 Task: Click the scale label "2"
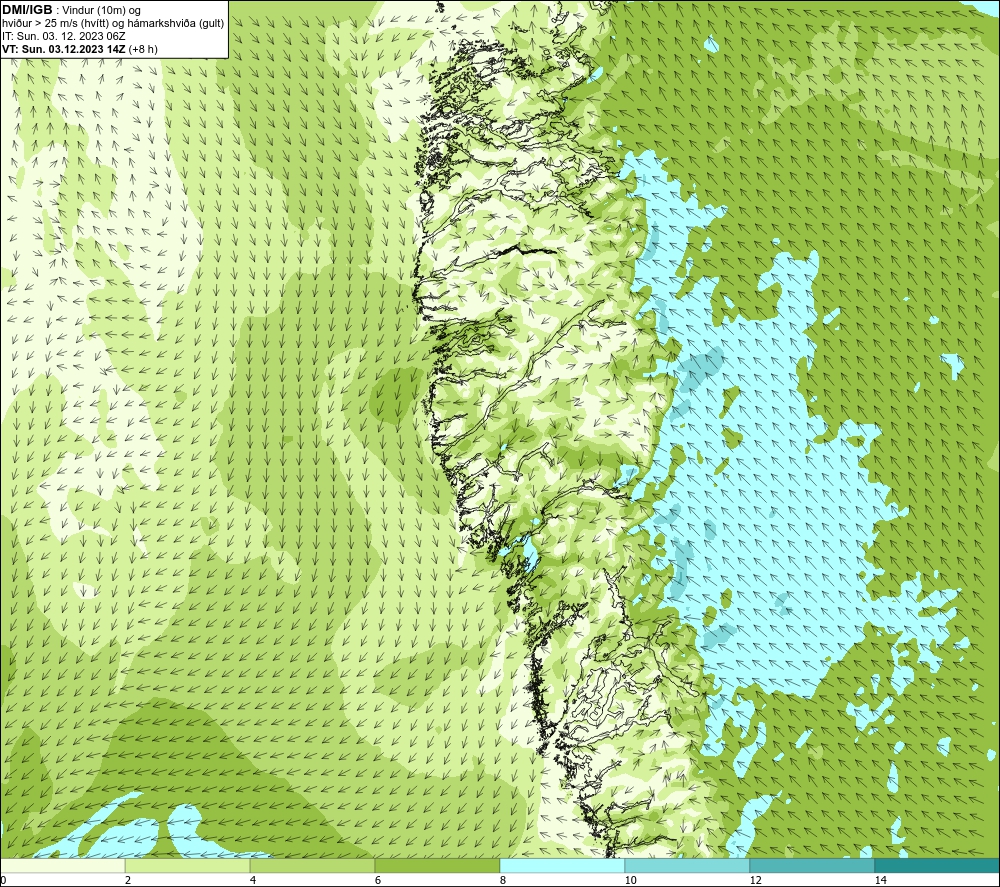pos(128,880)
